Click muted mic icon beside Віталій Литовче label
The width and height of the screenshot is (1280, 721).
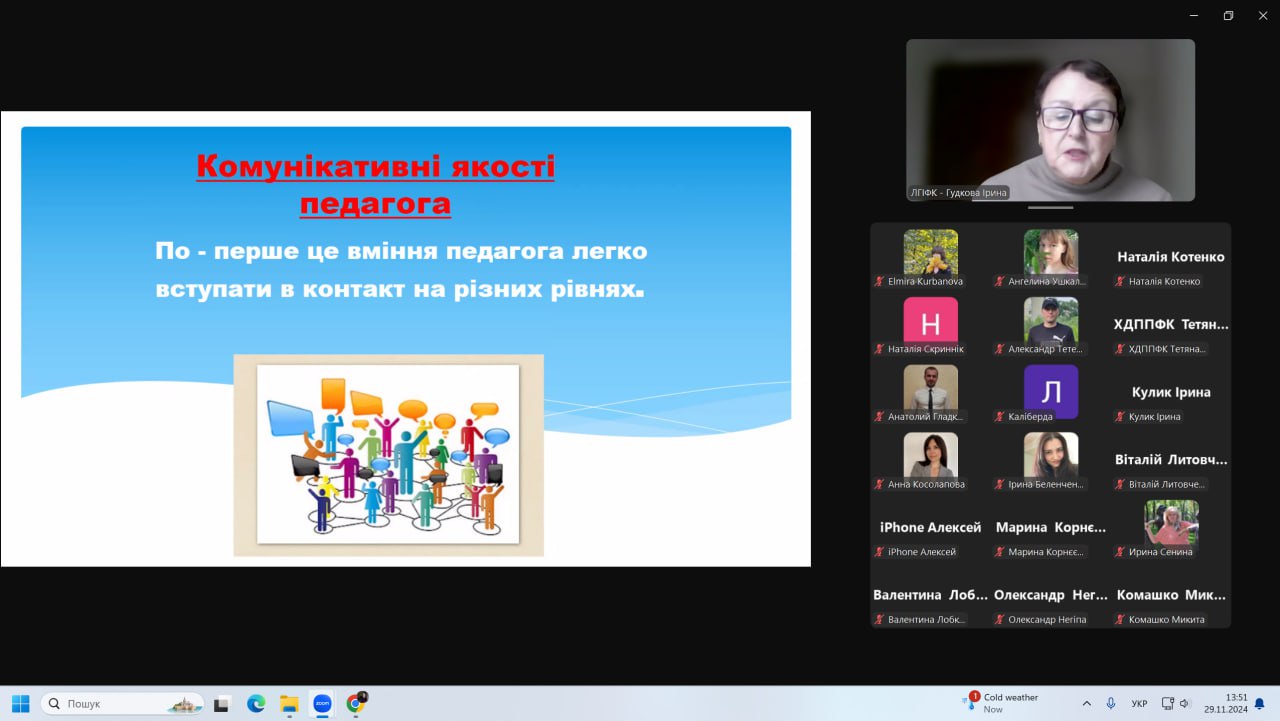coord(1120,484)
